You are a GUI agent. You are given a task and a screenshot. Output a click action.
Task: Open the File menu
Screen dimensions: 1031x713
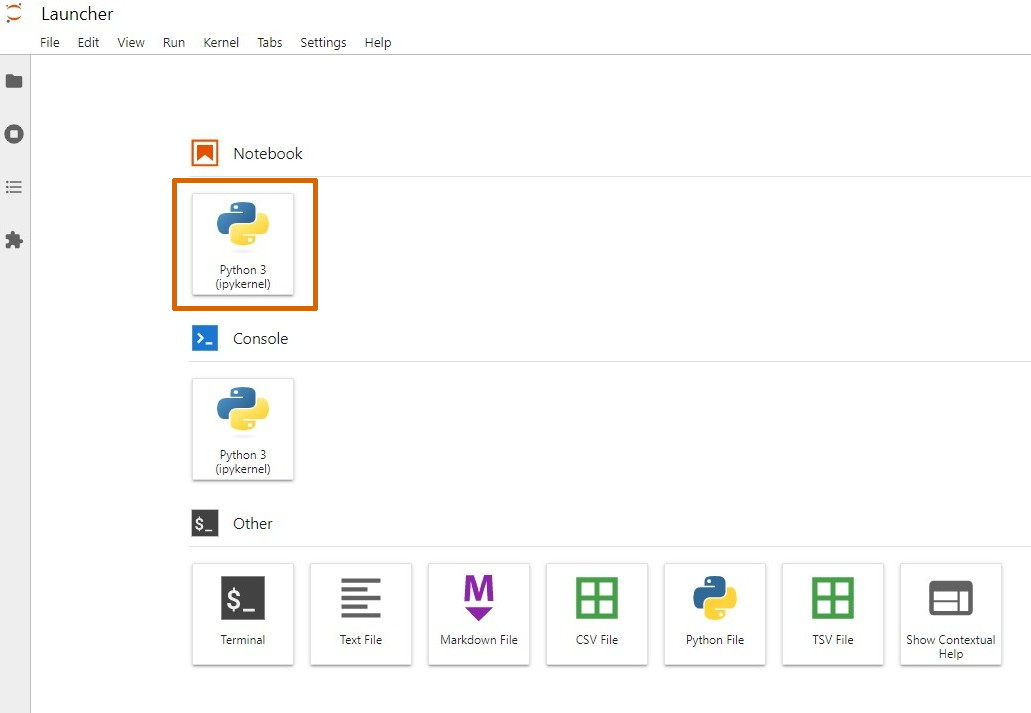coord(50,42)
